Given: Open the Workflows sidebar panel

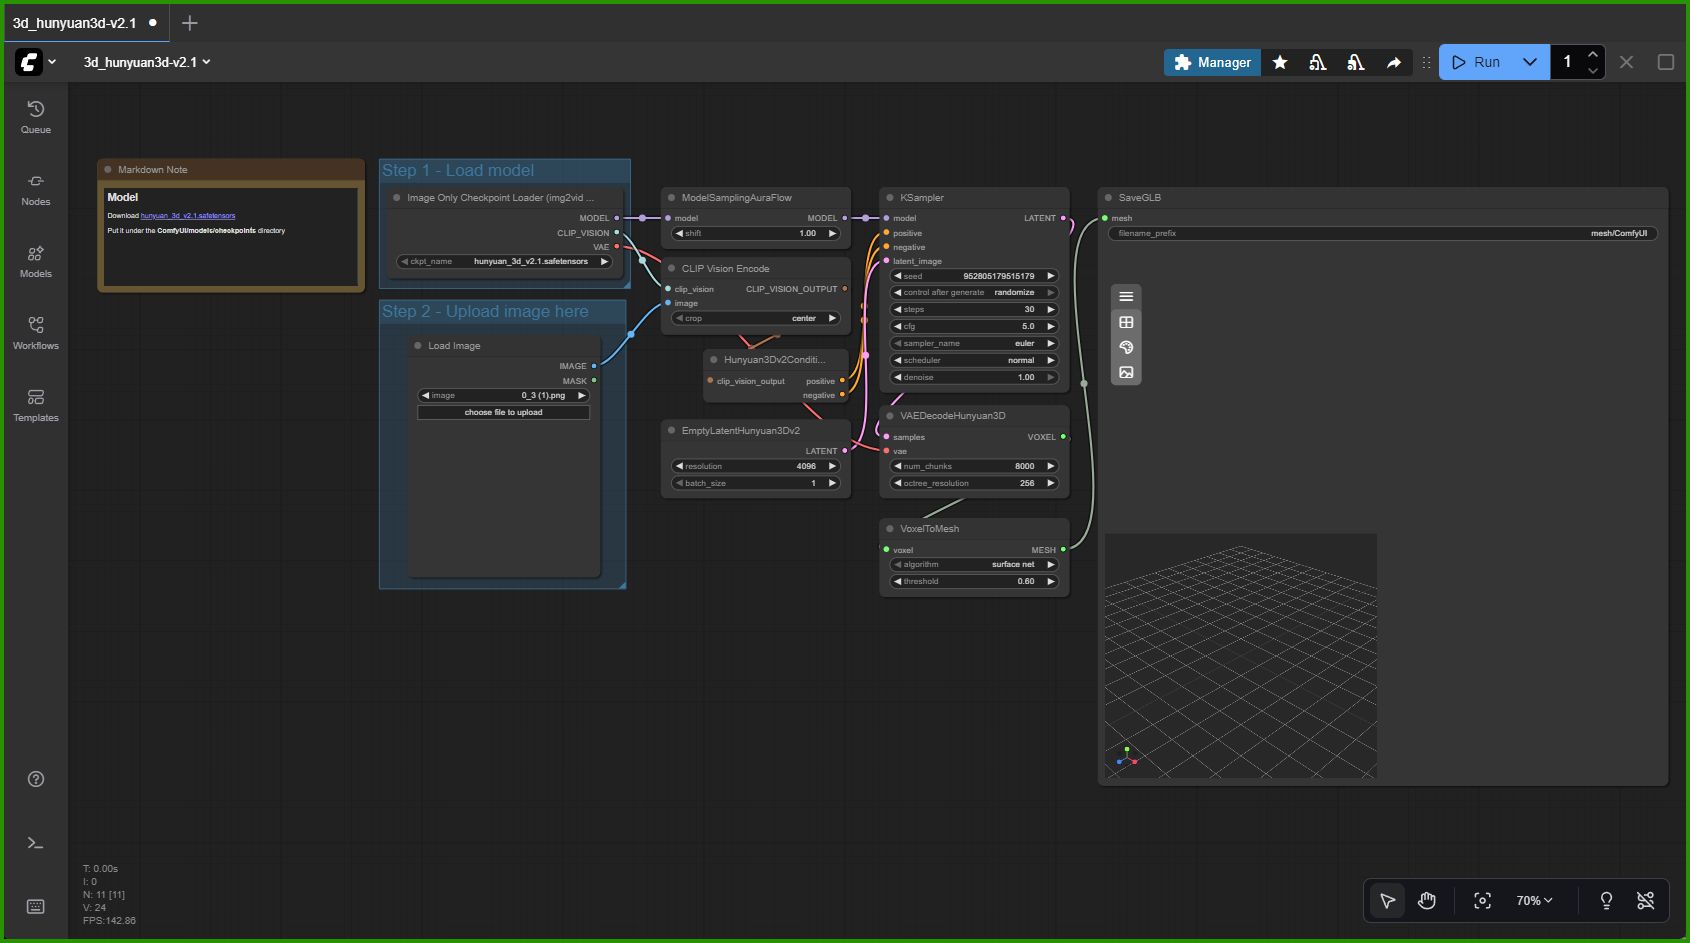Looking at the screenshot, I should (x=35, y=333).
